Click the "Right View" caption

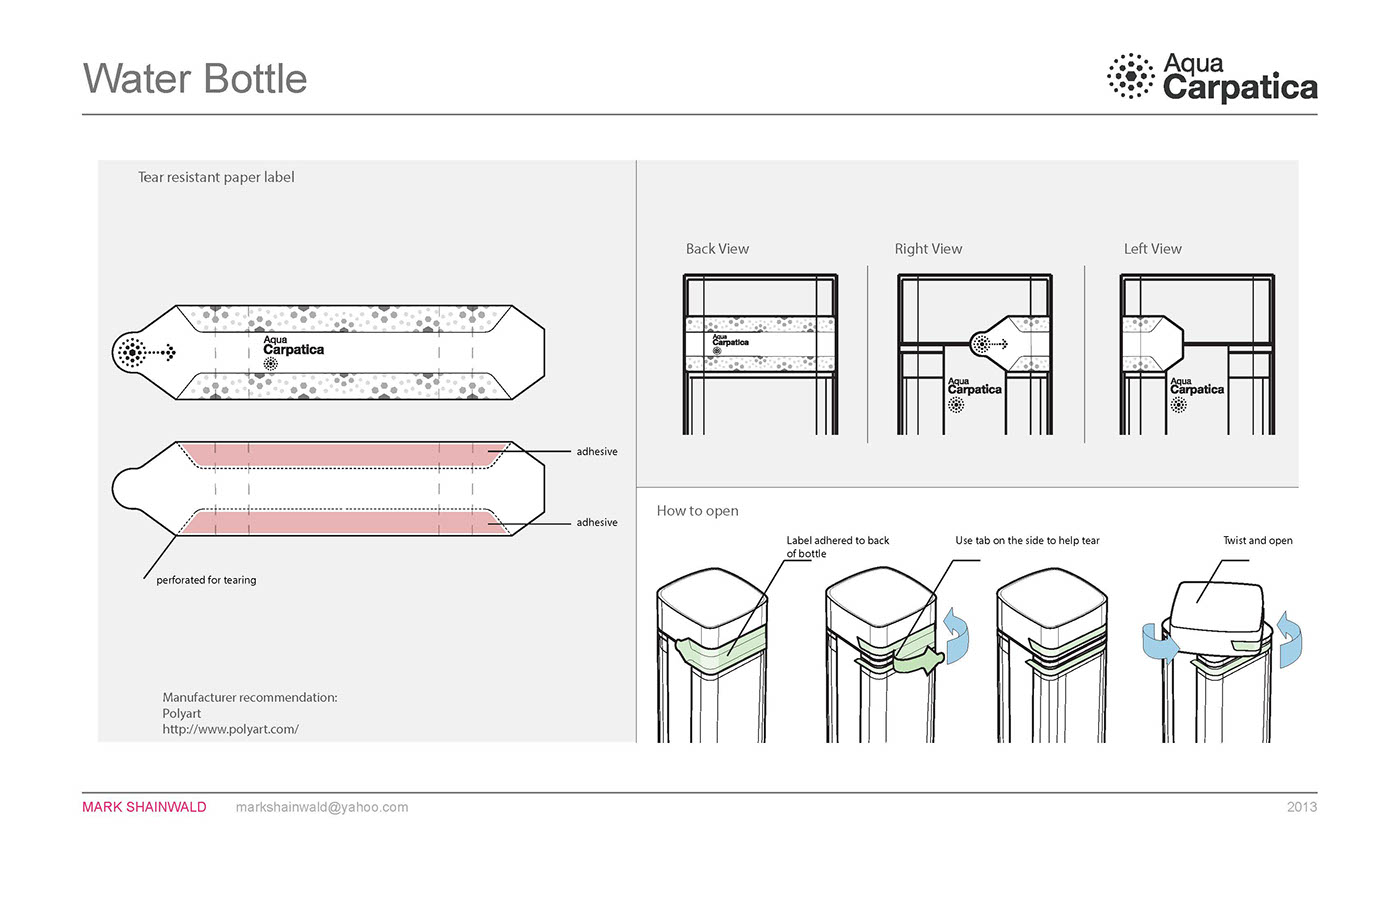click(x=928, y=249)
